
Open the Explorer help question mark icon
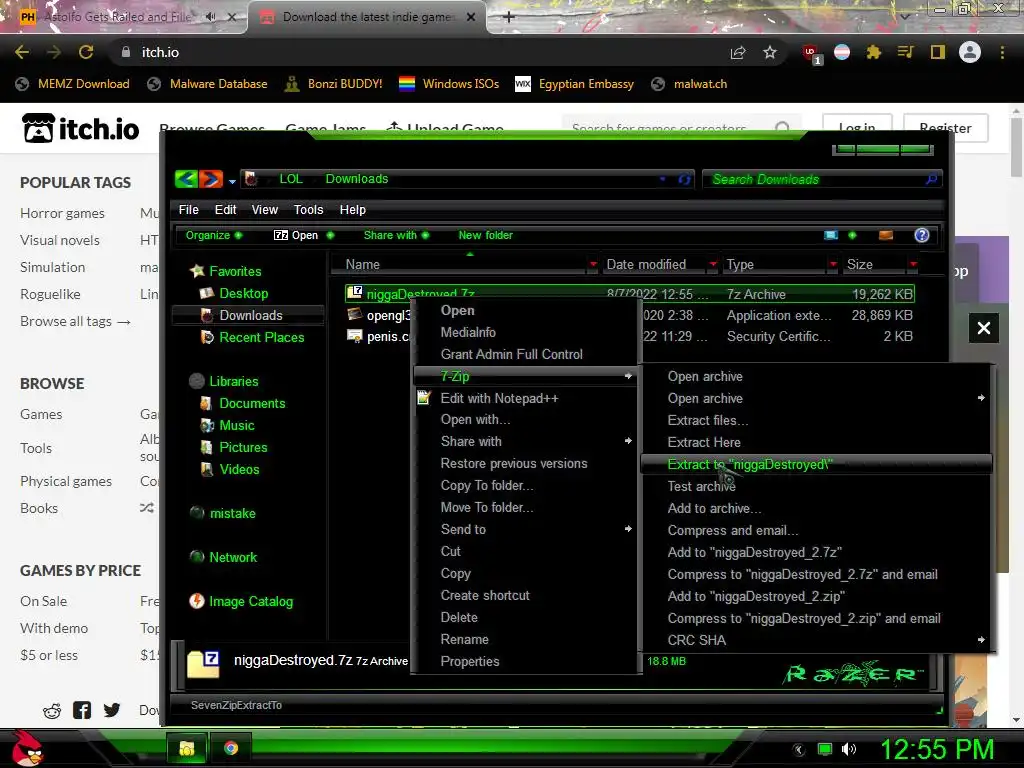point(921,235)
